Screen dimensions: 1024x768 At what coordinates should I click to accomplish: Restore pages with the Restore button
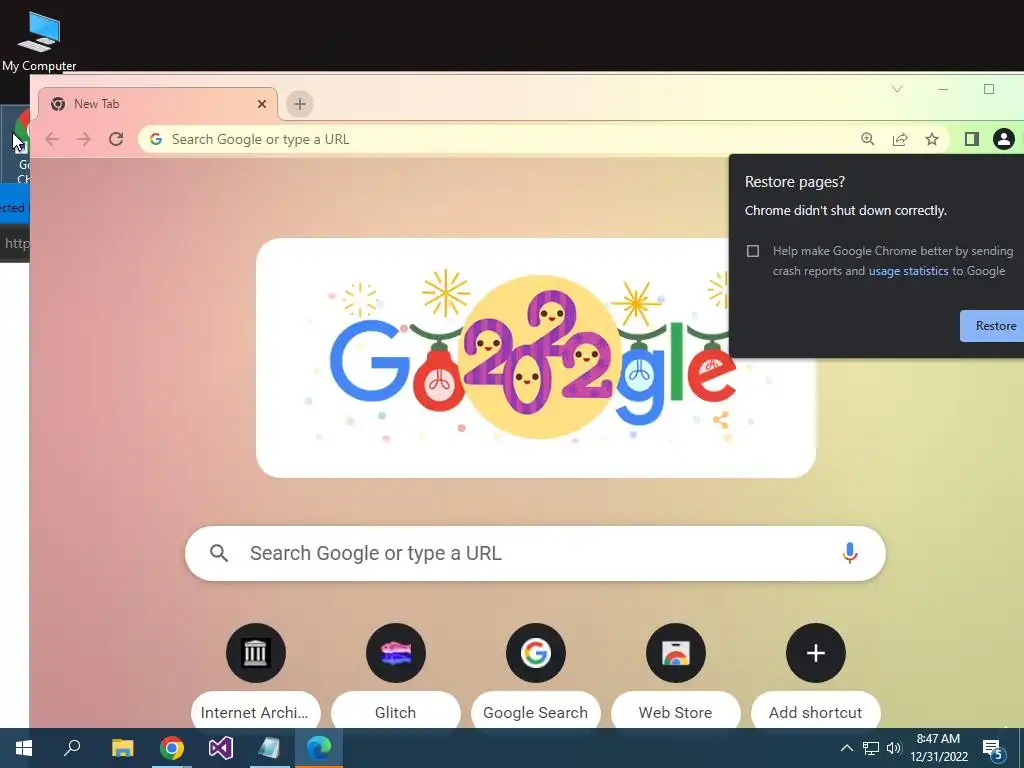tap(993, 326)
